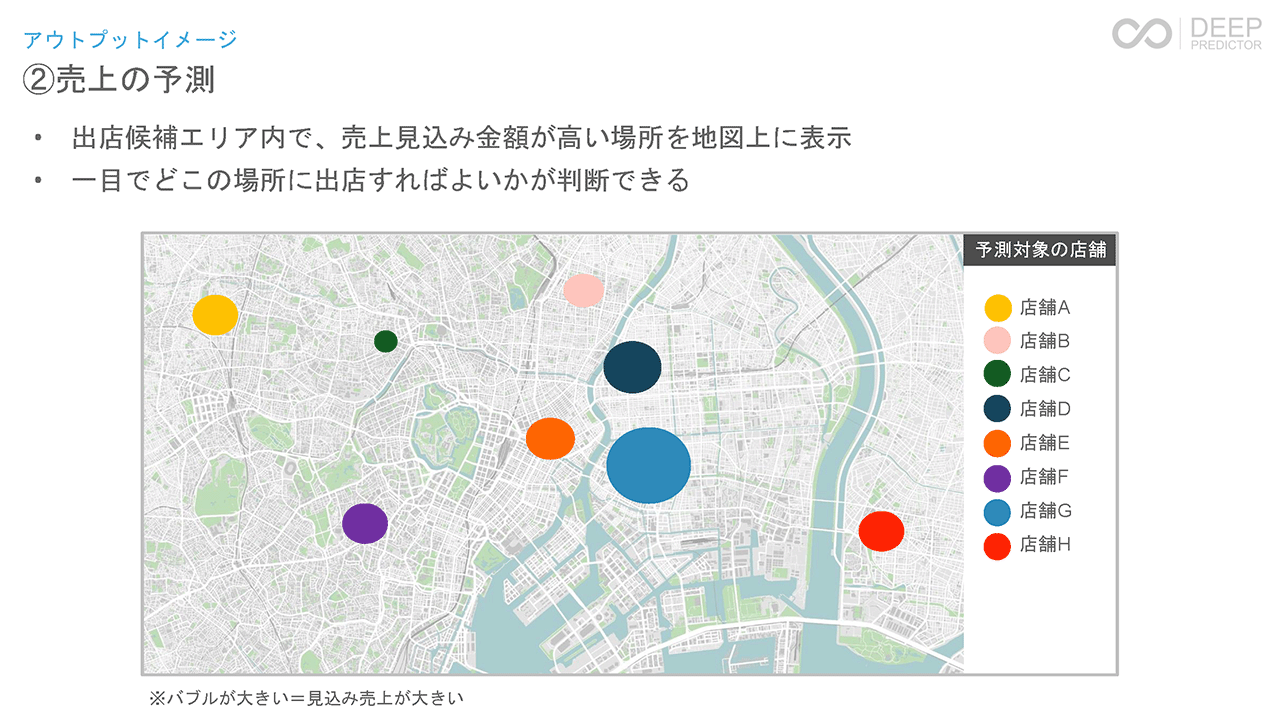Image resolution: width=1280 pixels, height=718 pixels.
Task: Select the 店舗D legend label
Action: pos(1045,410)
